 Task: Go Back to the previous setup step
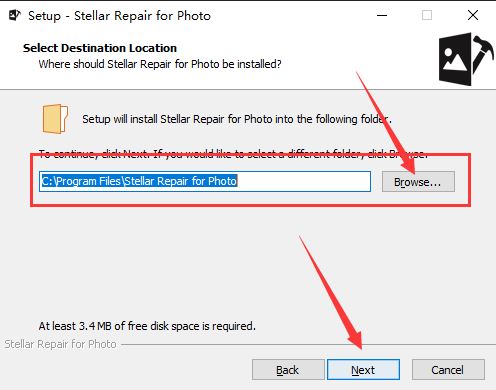[x=288, y=370]
